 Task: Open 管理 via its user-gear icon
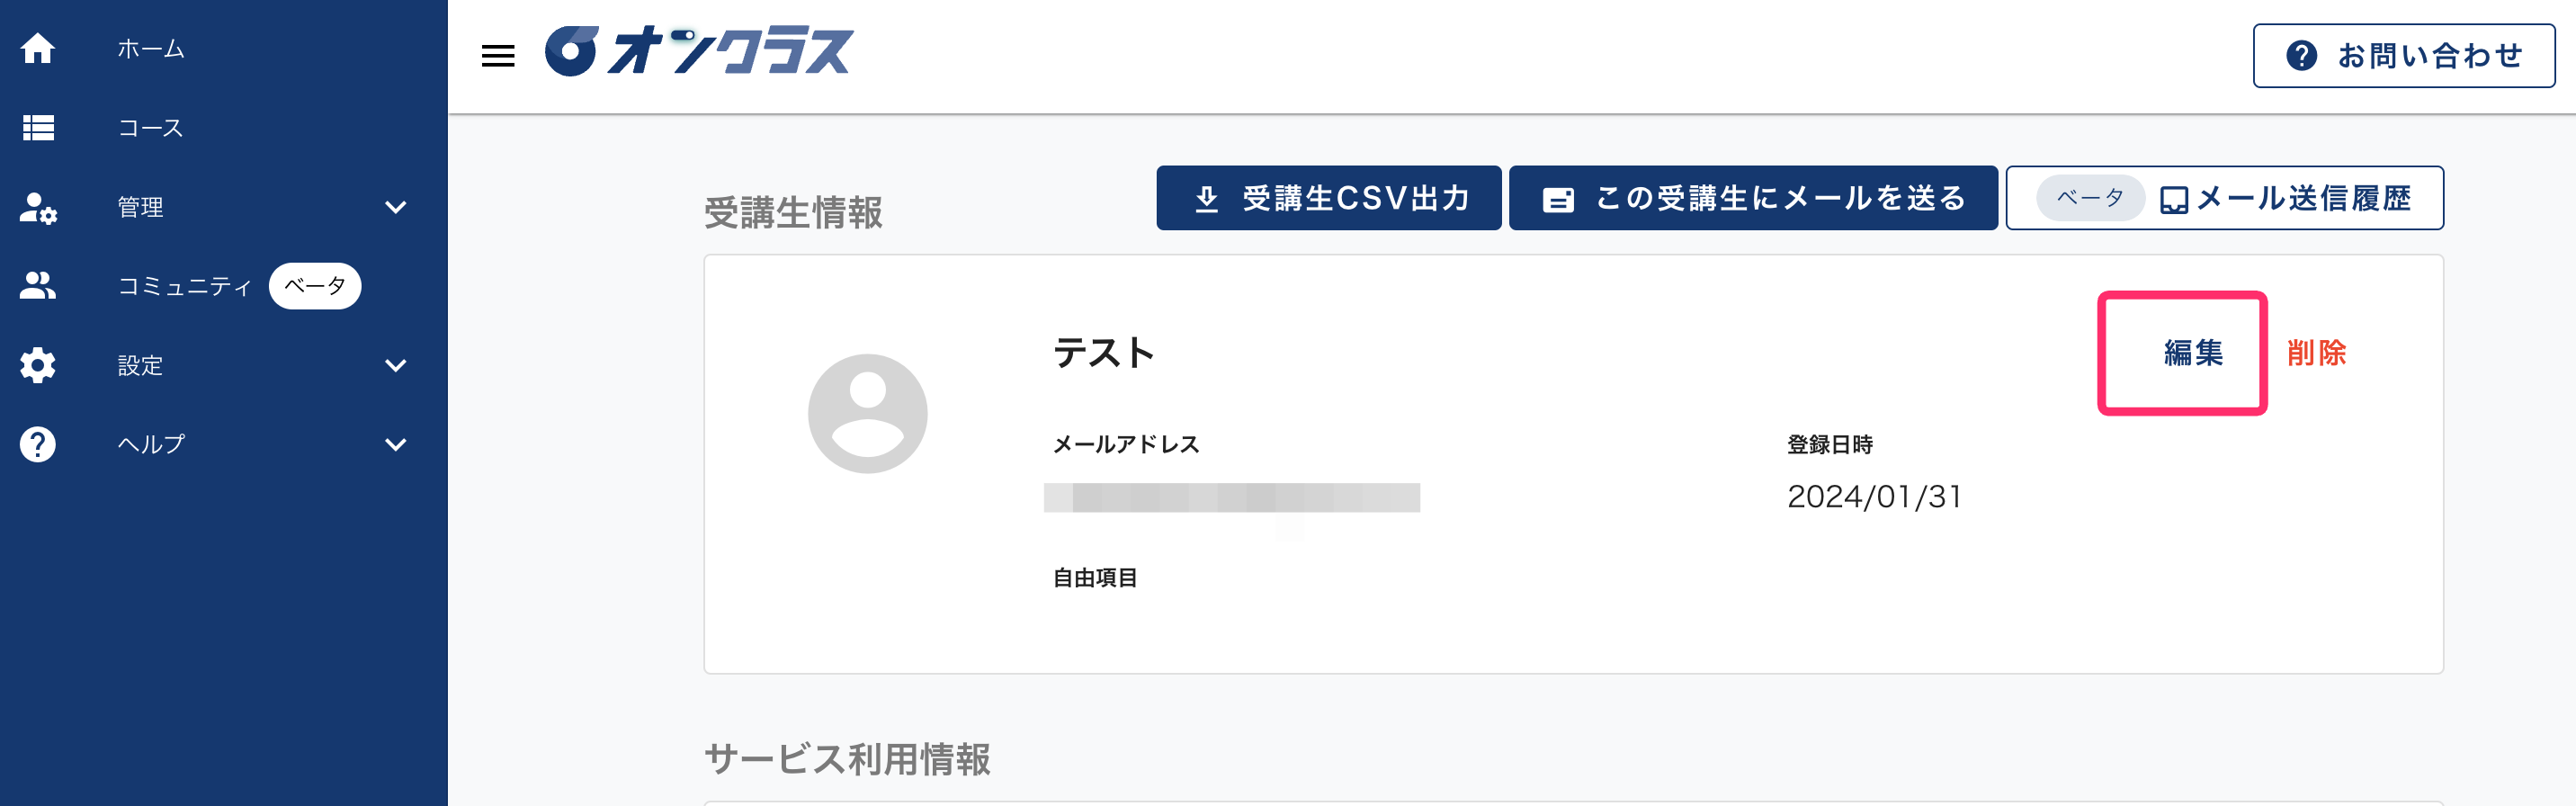tap(38, 207)
